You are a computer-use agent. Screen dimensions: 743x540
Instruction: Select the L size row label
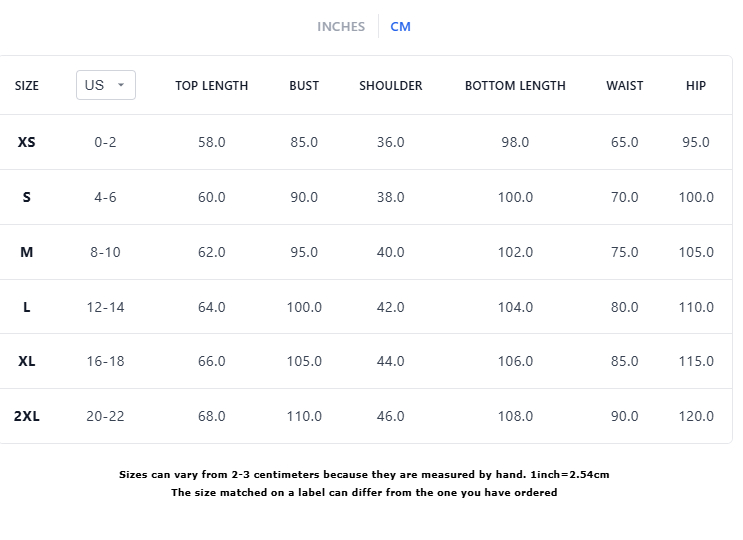(x=27, y=307)
